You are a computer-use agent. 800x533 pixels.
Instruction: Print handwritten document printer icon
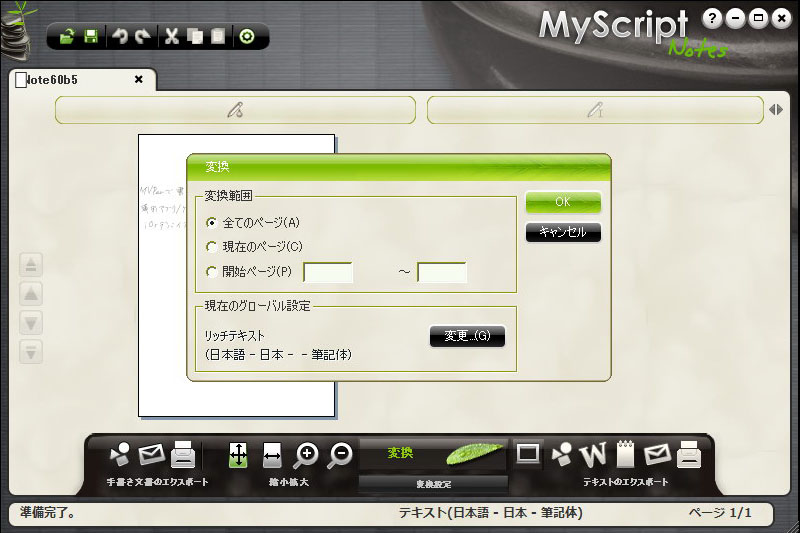tap(183, 454)
